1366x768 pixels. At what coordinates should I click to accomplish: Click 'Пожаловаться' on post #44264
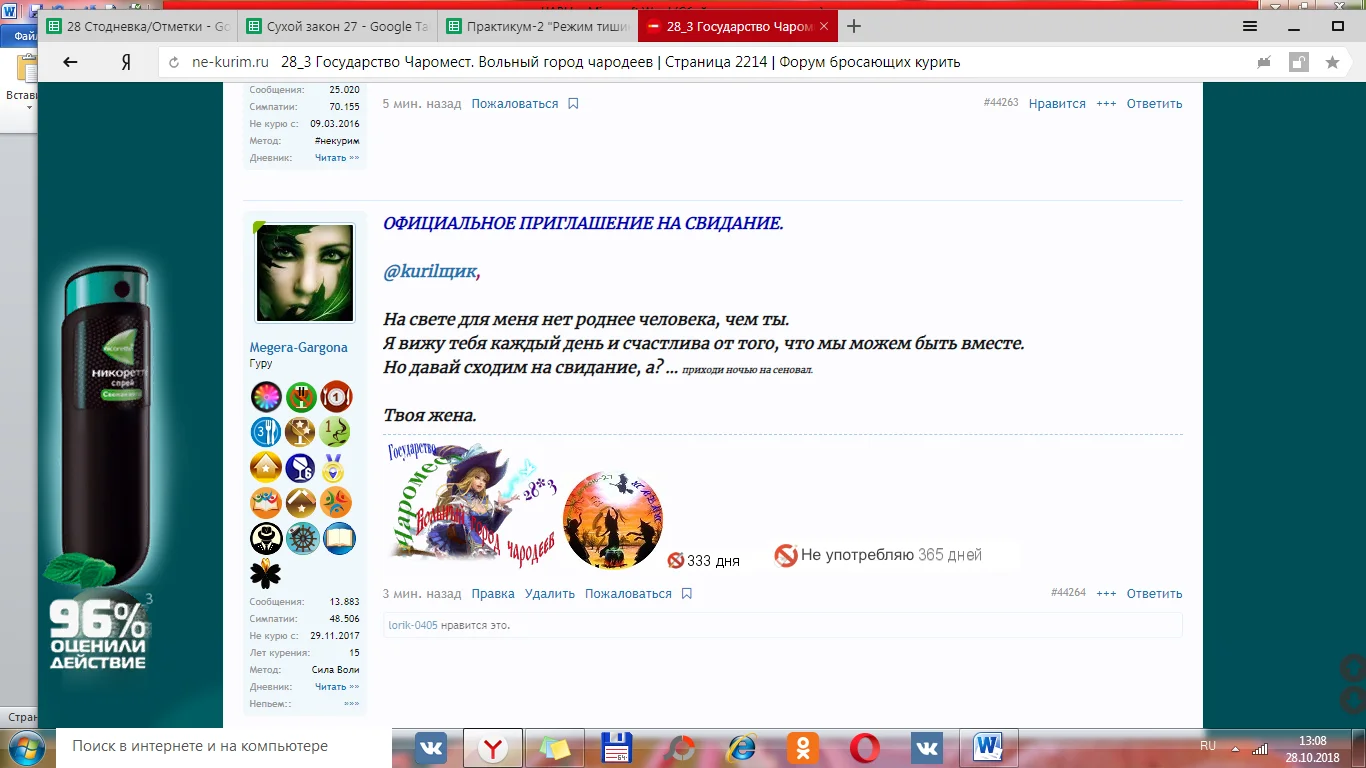pyautogui.click(x=628, y=594)
